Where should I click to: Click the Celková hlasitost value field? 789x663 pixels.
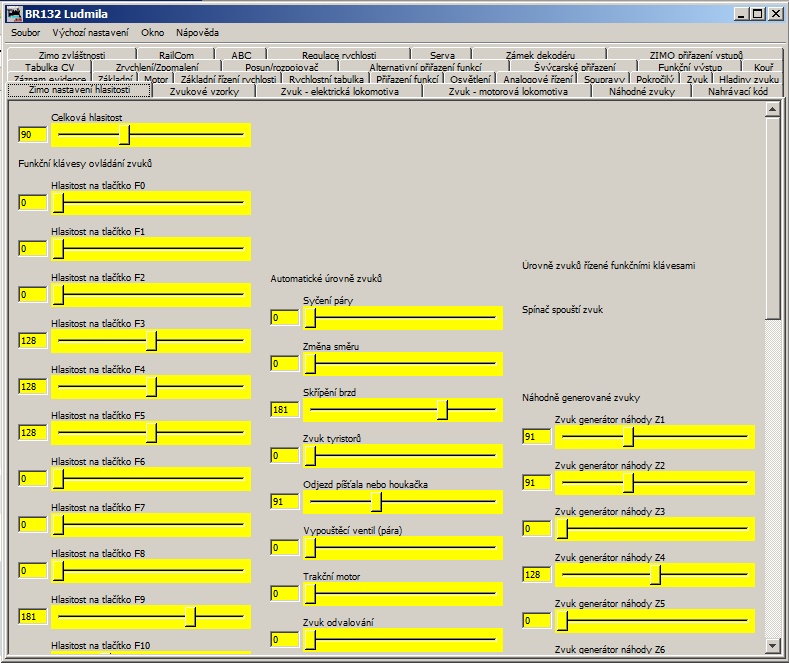pyautogui.click(x=32, y=135)
